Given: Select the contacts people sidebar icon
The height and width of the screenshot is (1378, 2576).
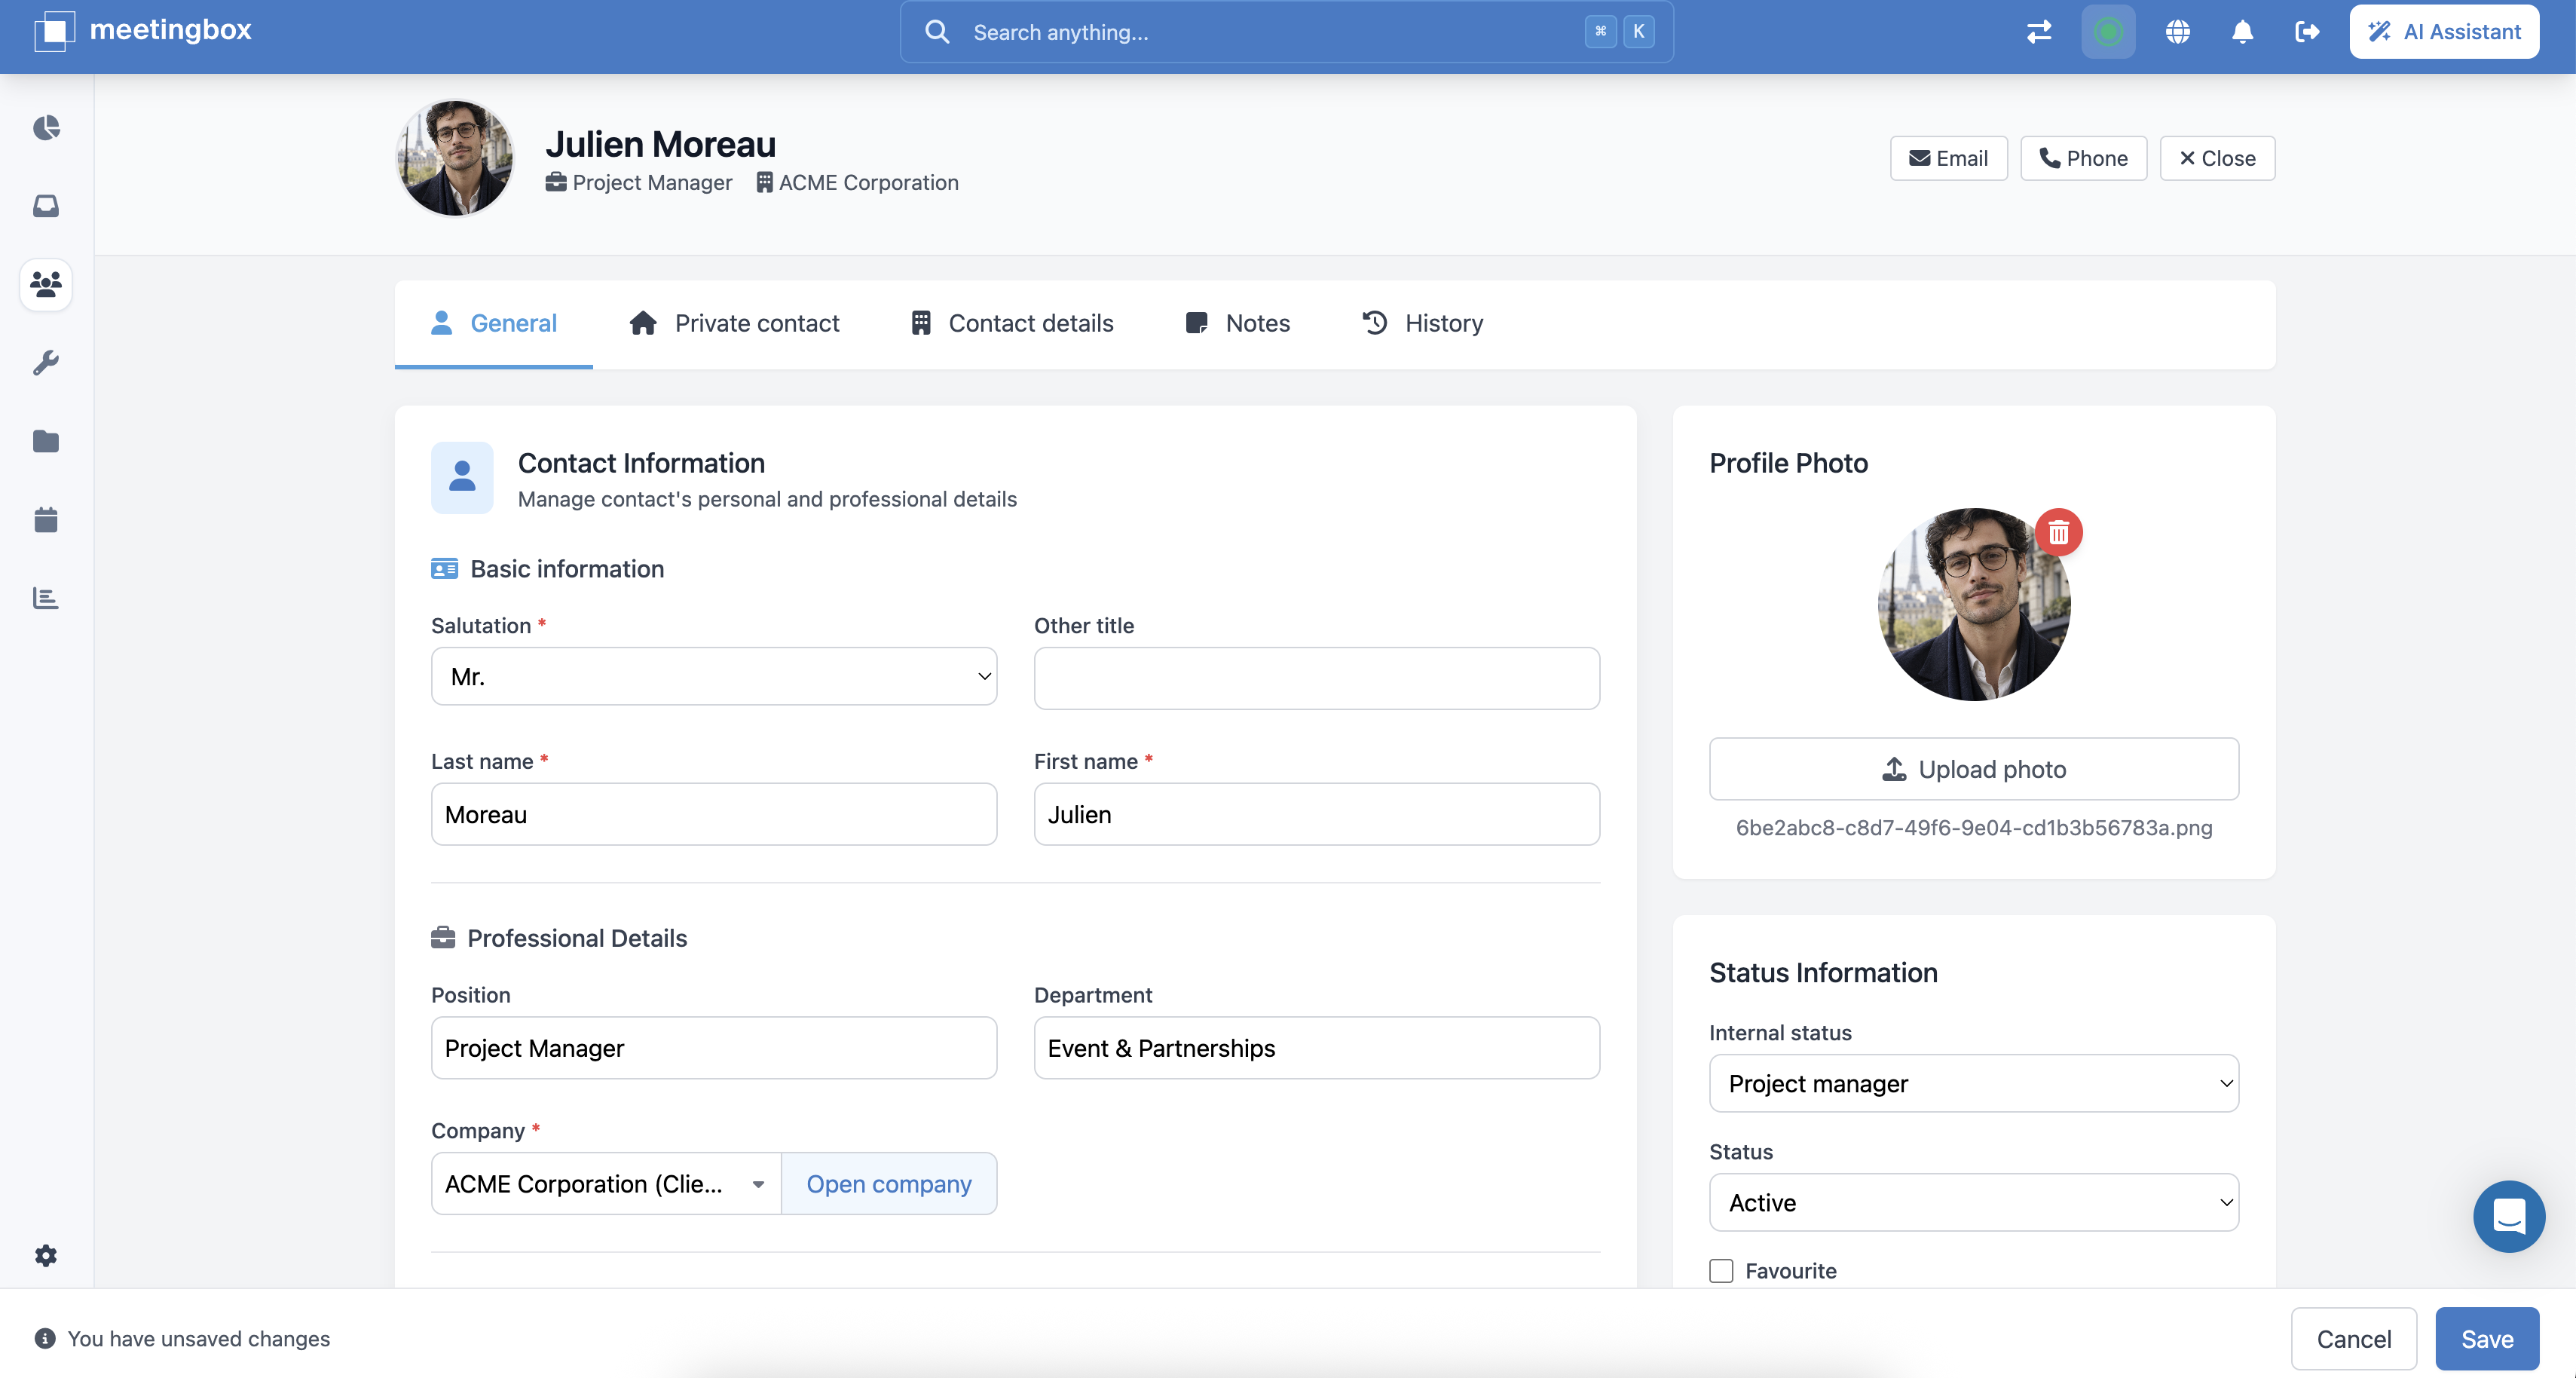Looking at the screenshot, I should pos(46,284).
